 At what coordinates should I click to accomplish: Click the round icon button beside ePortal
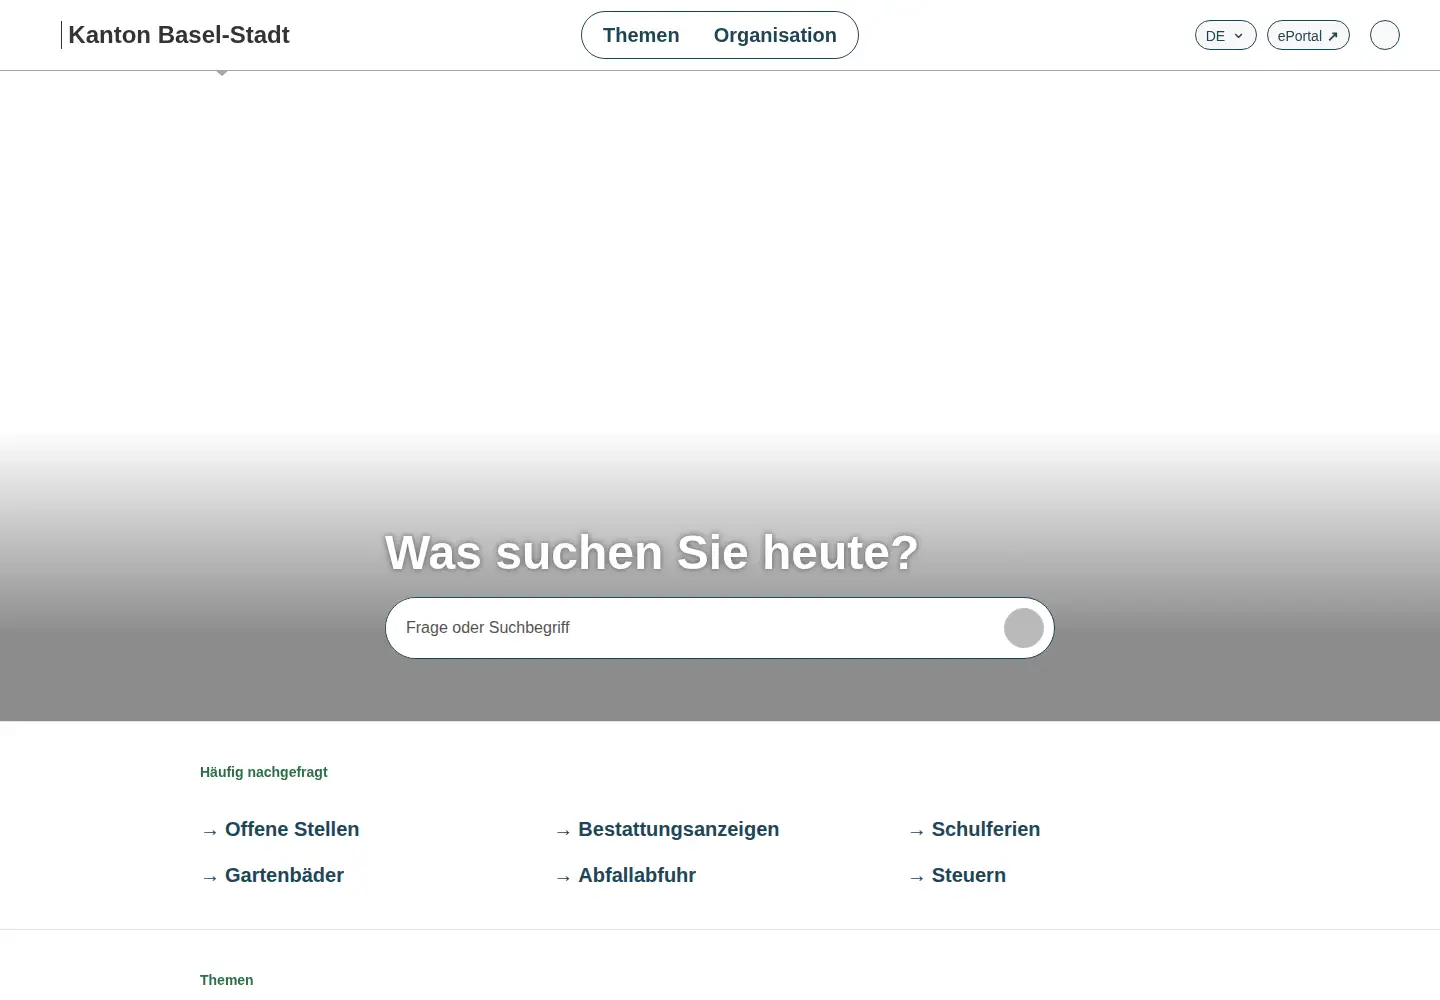1384,35
